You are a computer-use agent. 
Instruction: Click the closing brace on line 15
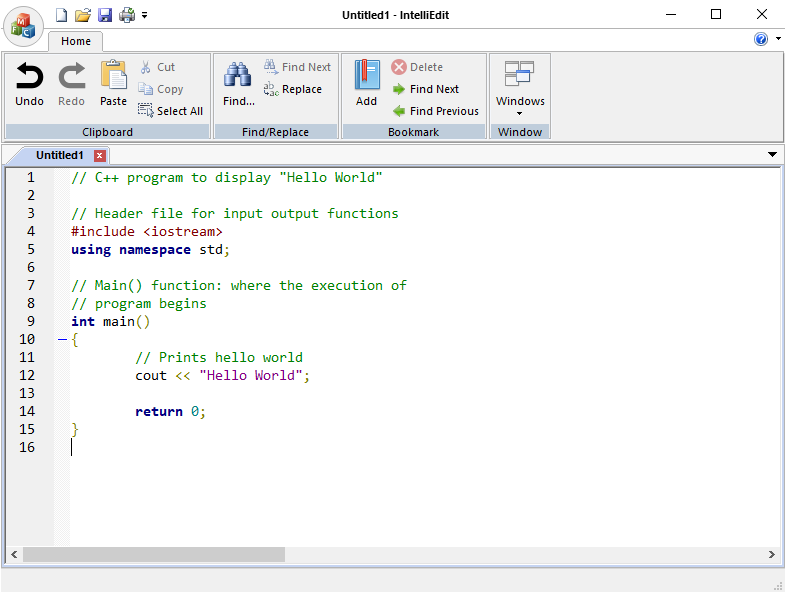[x=75, y=429]
